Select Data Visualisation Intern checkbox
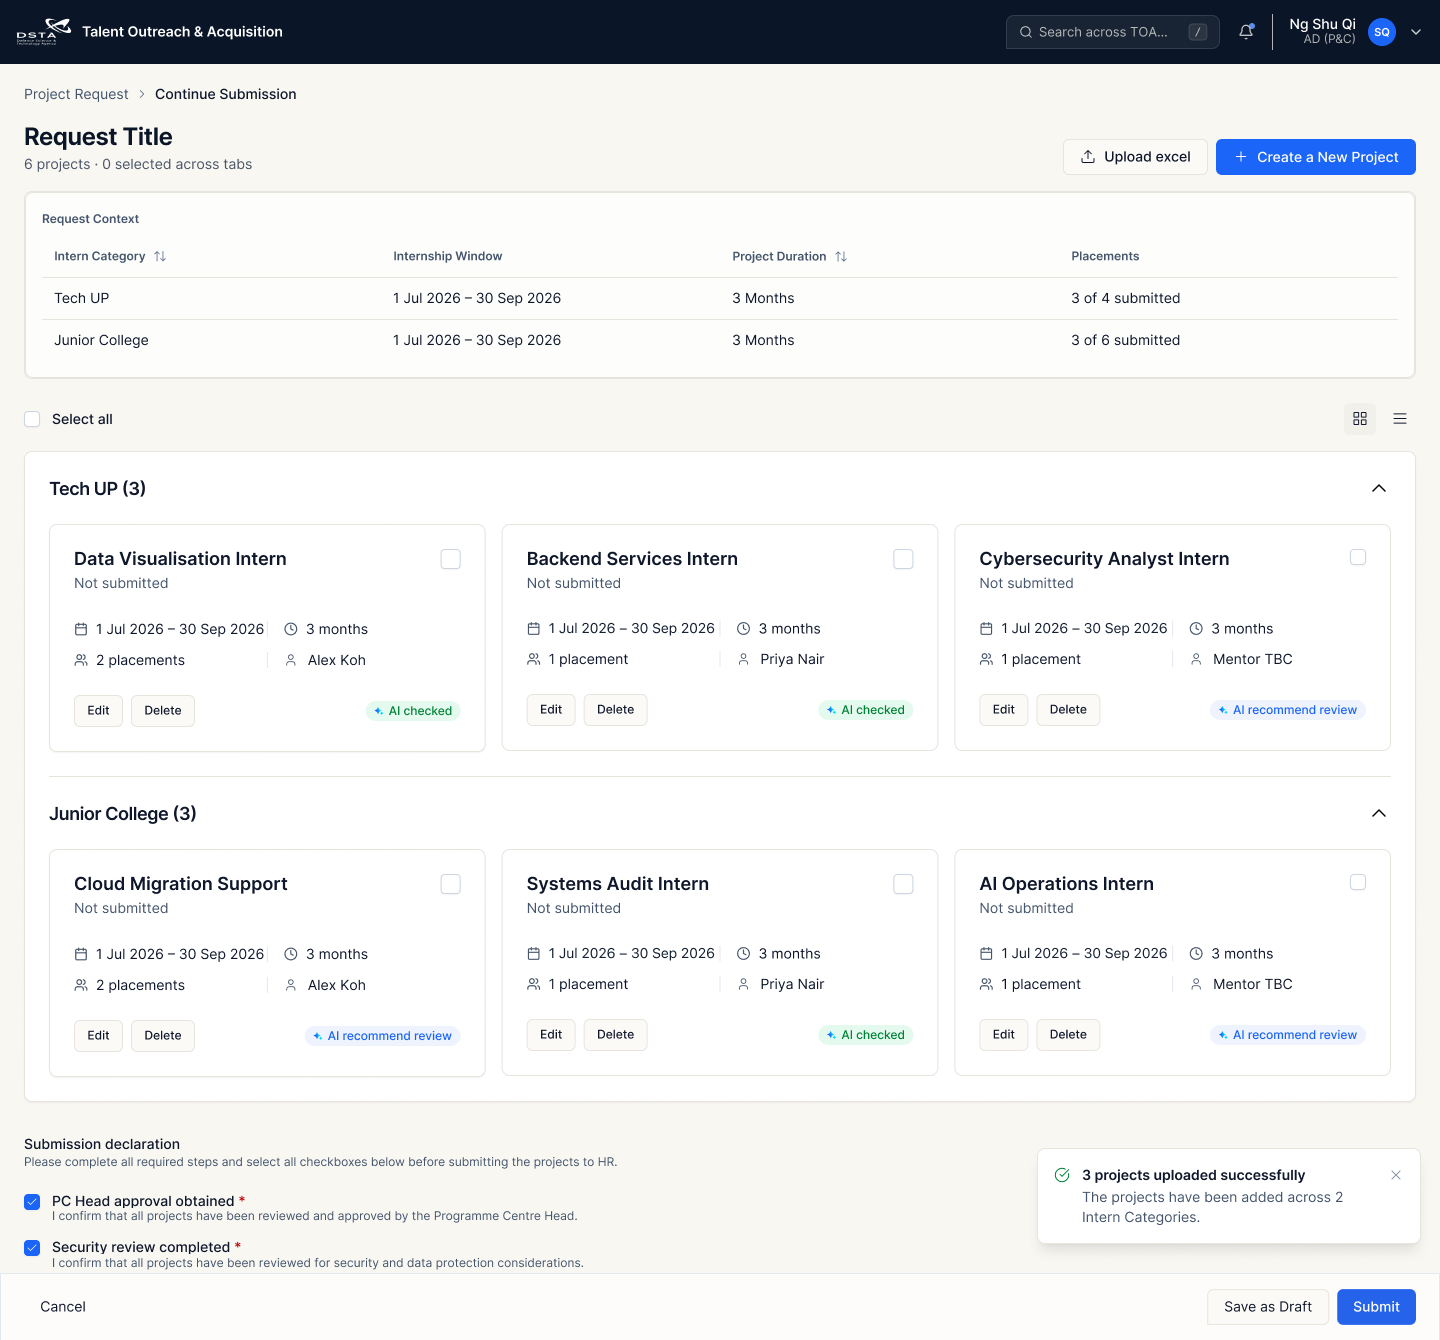Image resolution: width=1440 pixels, height=1340 pixels. pyautogui.click(x=451, y=559)
